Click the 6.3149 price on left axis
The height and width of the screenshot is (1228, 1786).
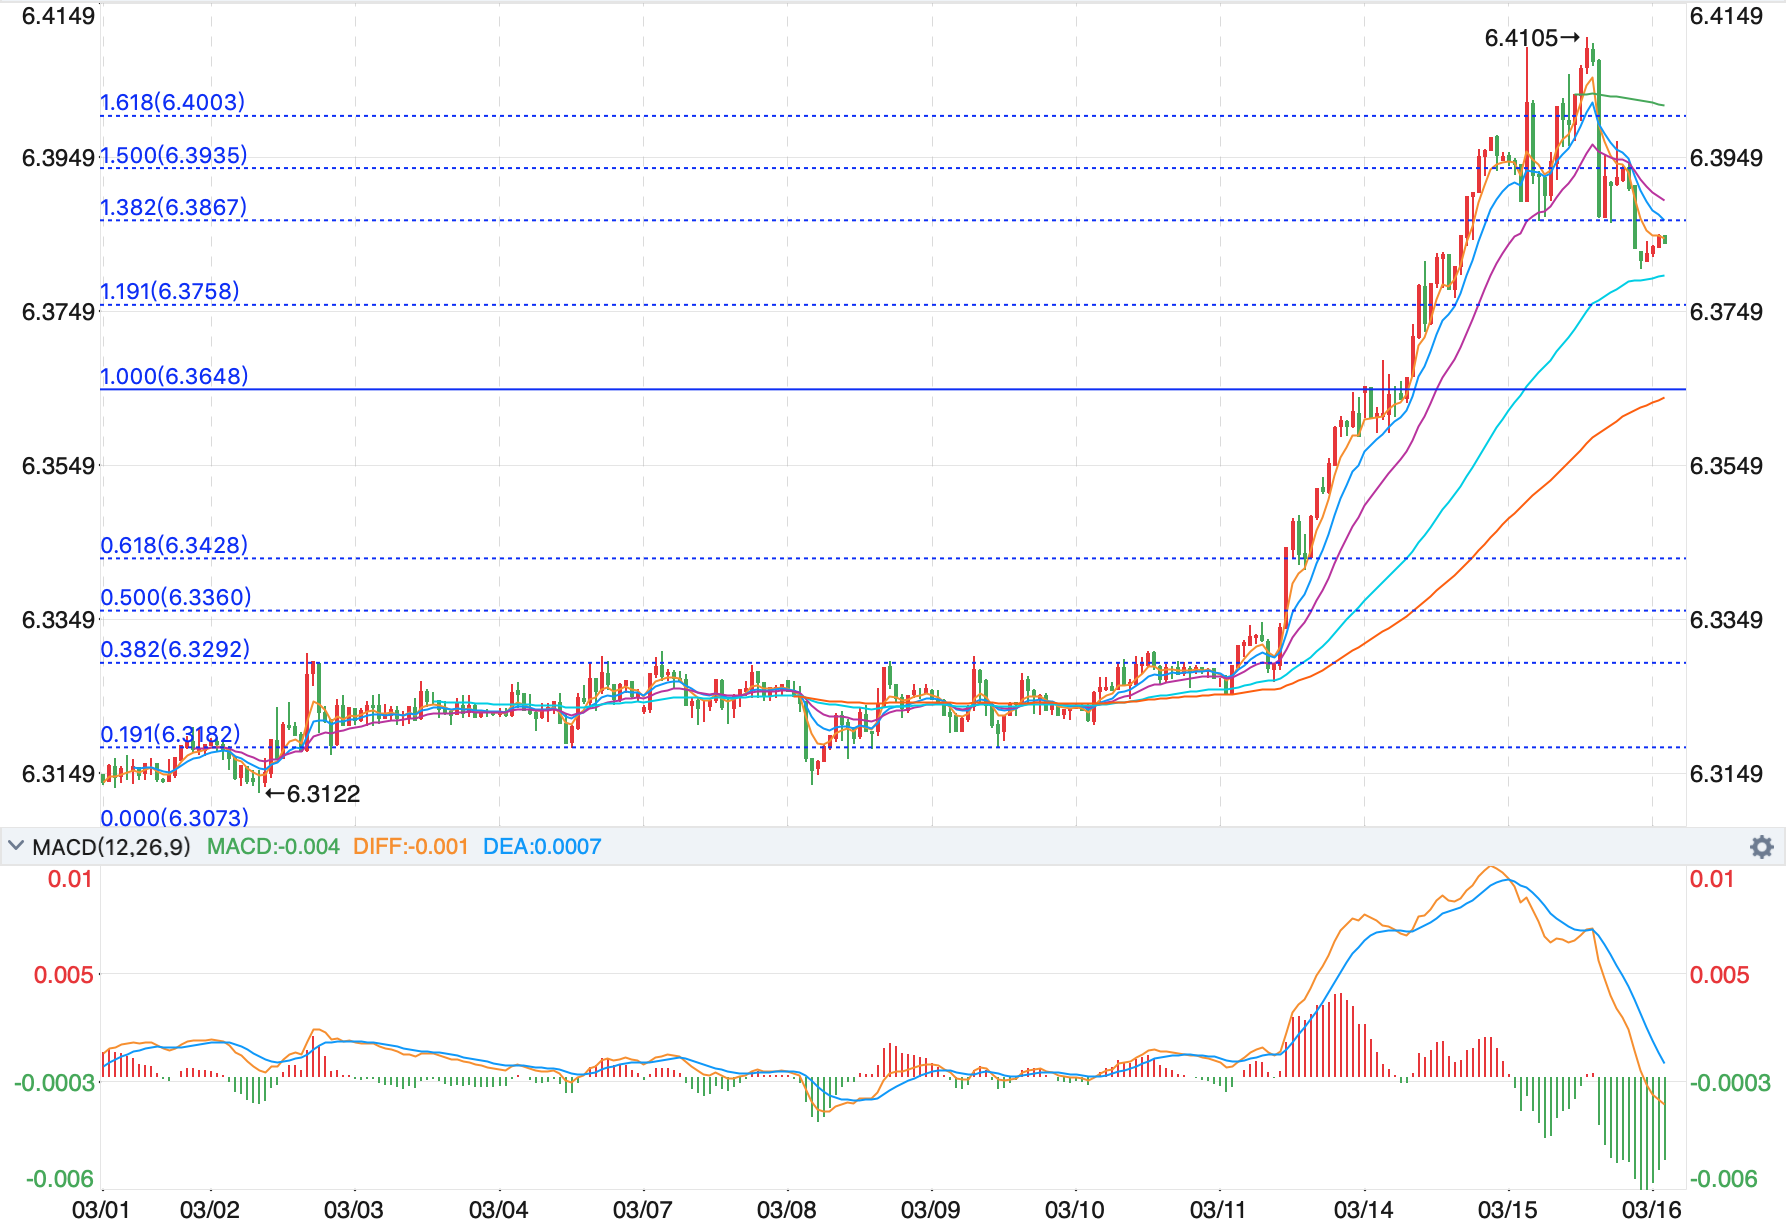[x=59, y=774]
